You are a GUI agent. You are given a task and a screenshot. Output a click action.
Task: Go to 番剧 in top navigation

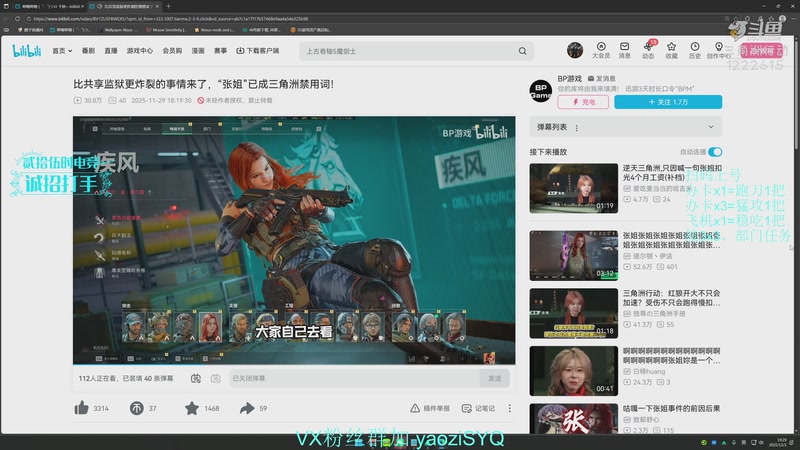point(88,51)
